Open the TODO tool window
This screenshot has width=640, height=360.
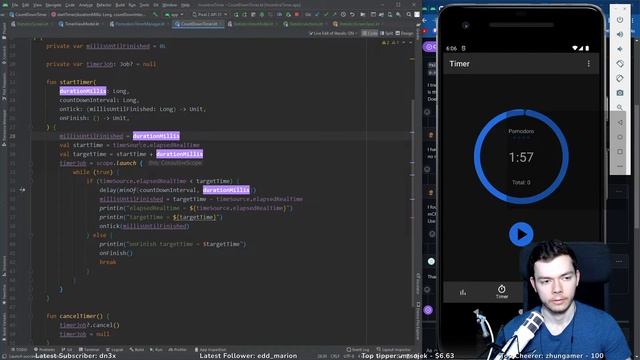pyautogui.click(x=19, y=349)
